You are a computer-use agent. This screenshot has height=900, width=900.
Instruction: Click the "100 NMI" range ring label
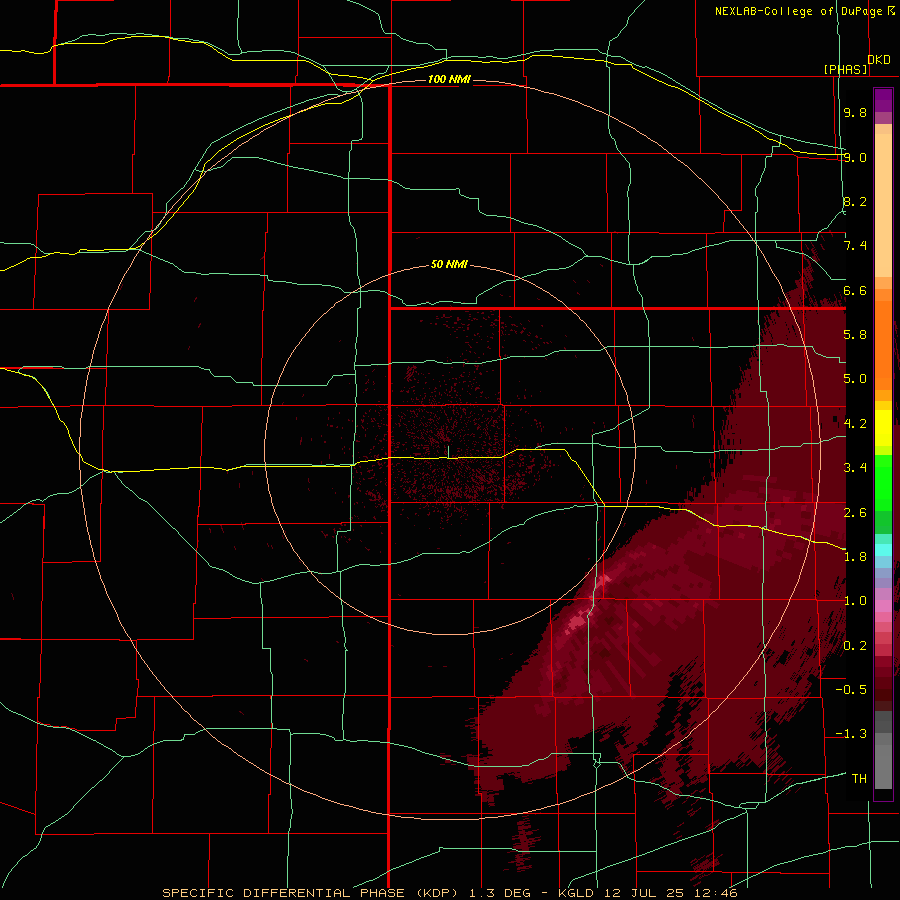point(449,79)
